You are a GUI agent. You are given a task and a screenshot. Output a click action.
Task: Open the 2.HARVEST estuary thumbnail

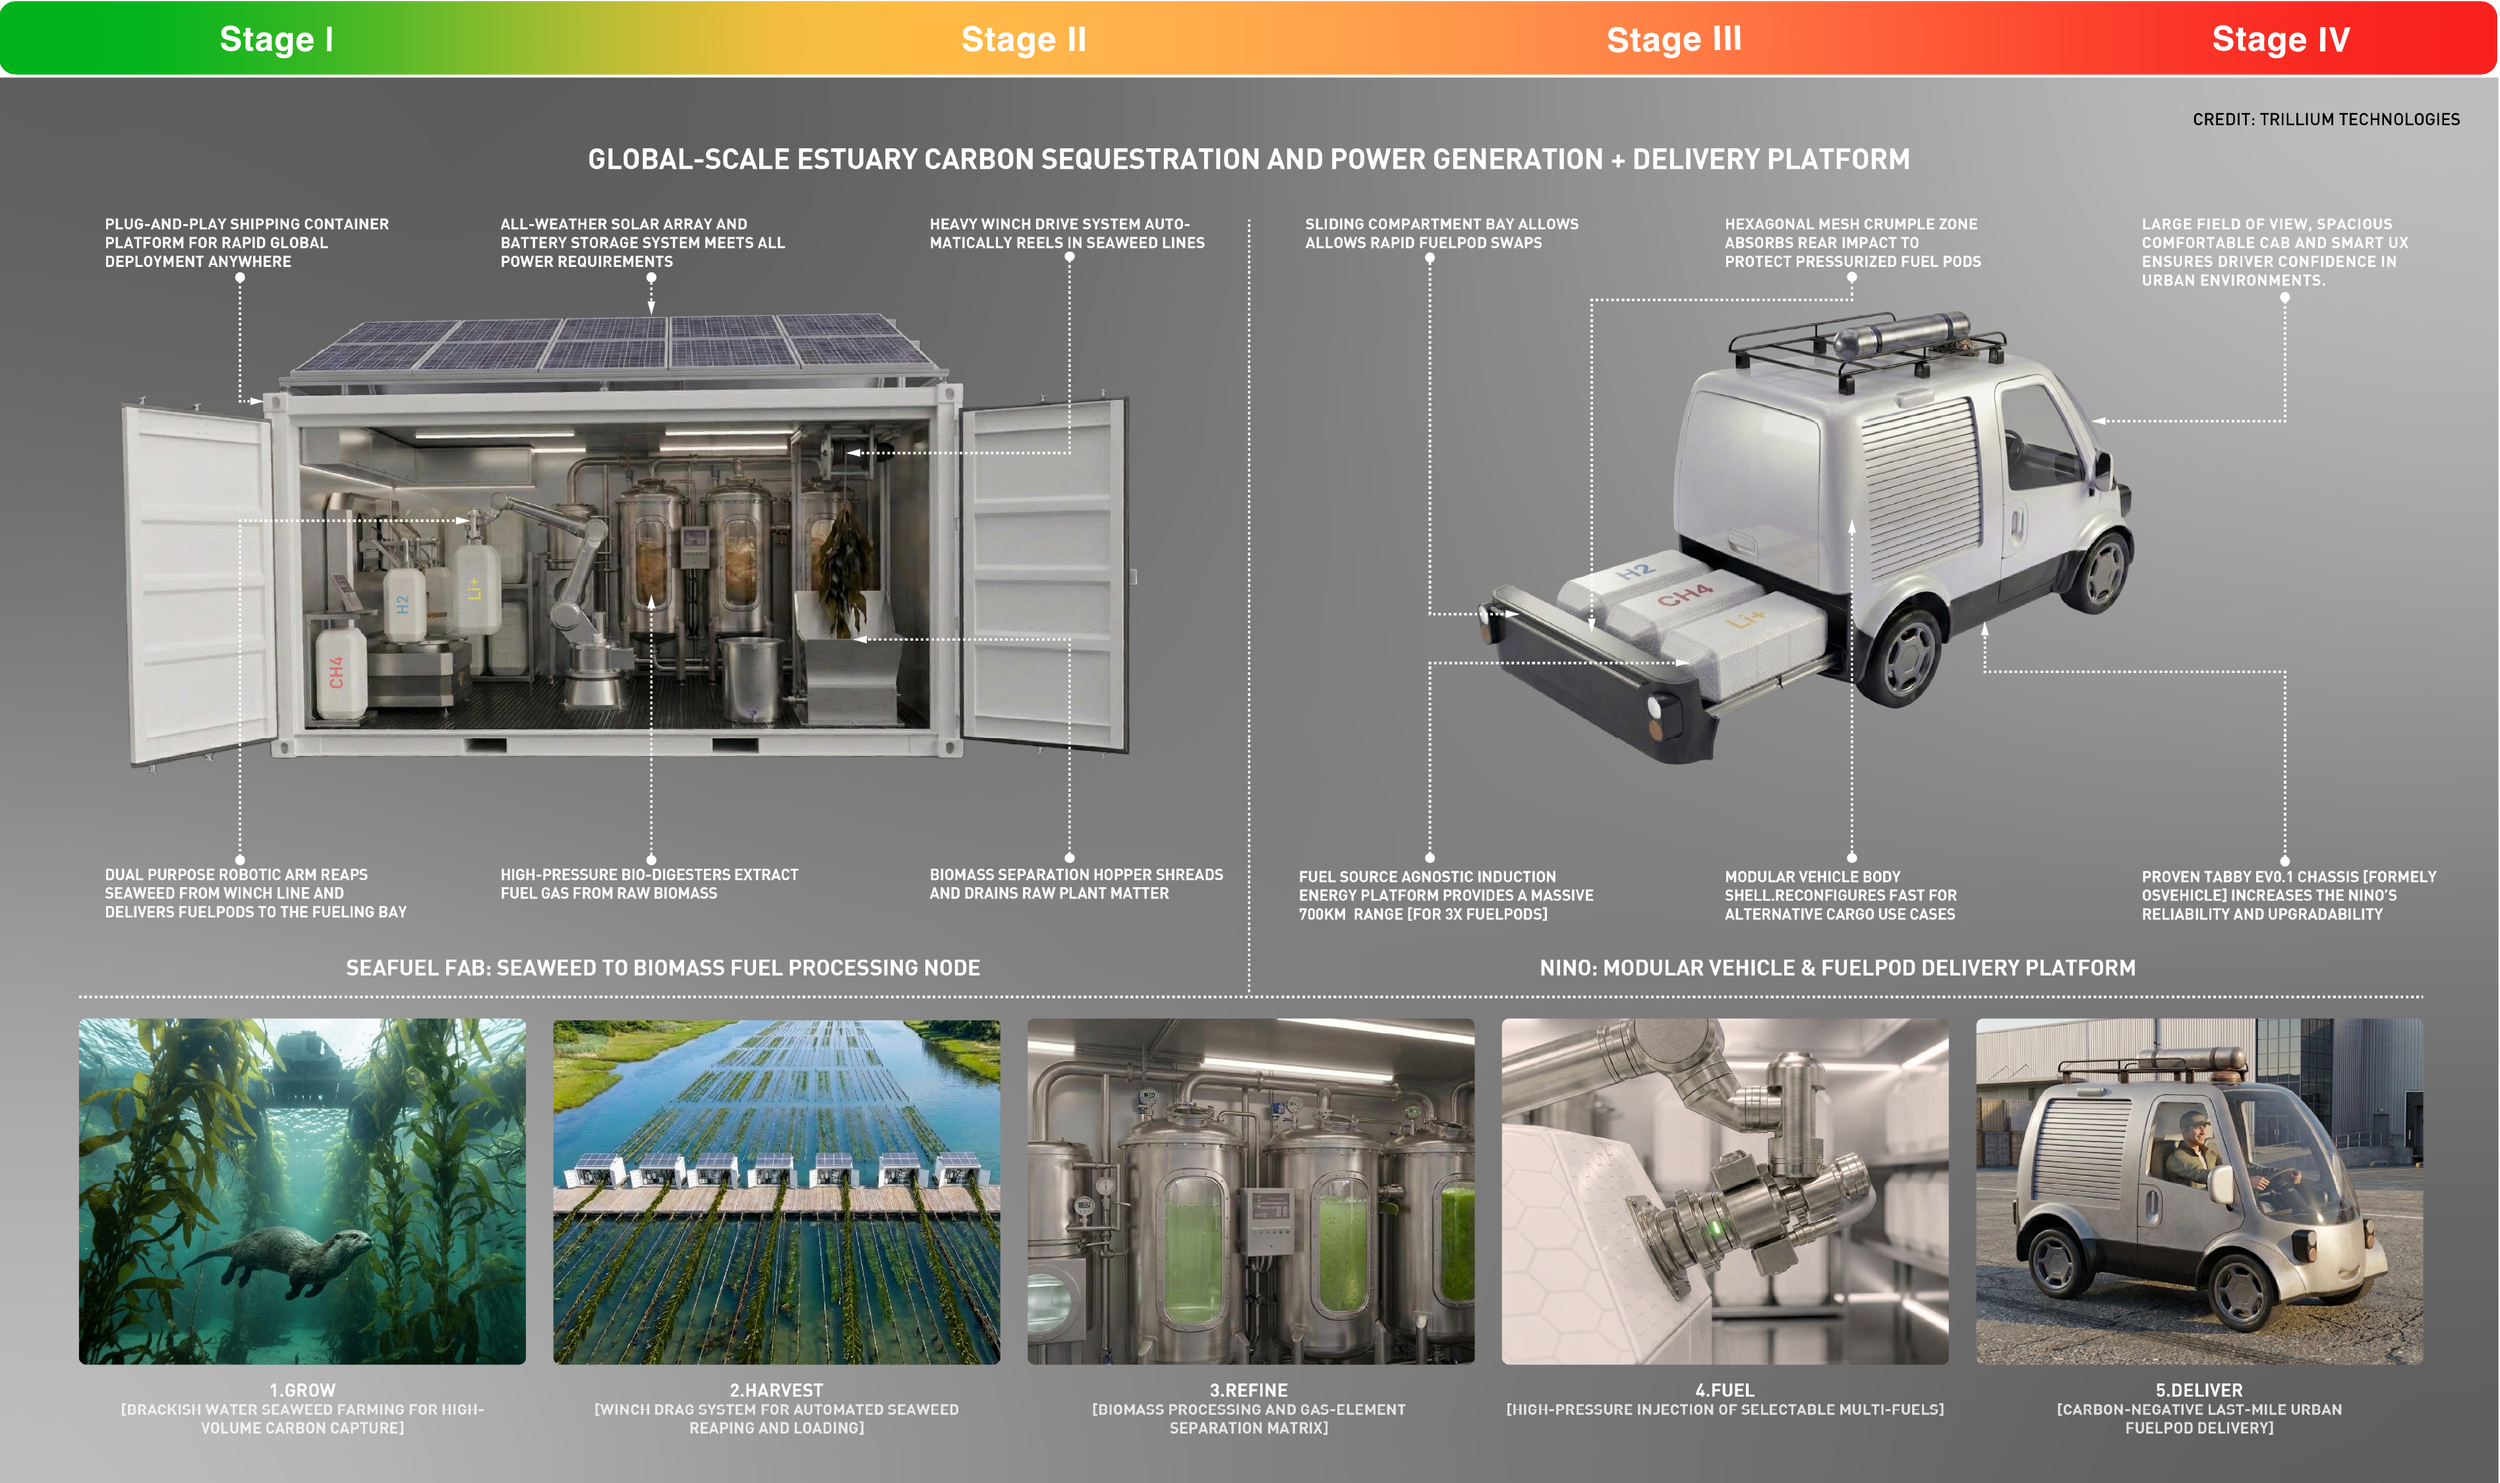776,1191
